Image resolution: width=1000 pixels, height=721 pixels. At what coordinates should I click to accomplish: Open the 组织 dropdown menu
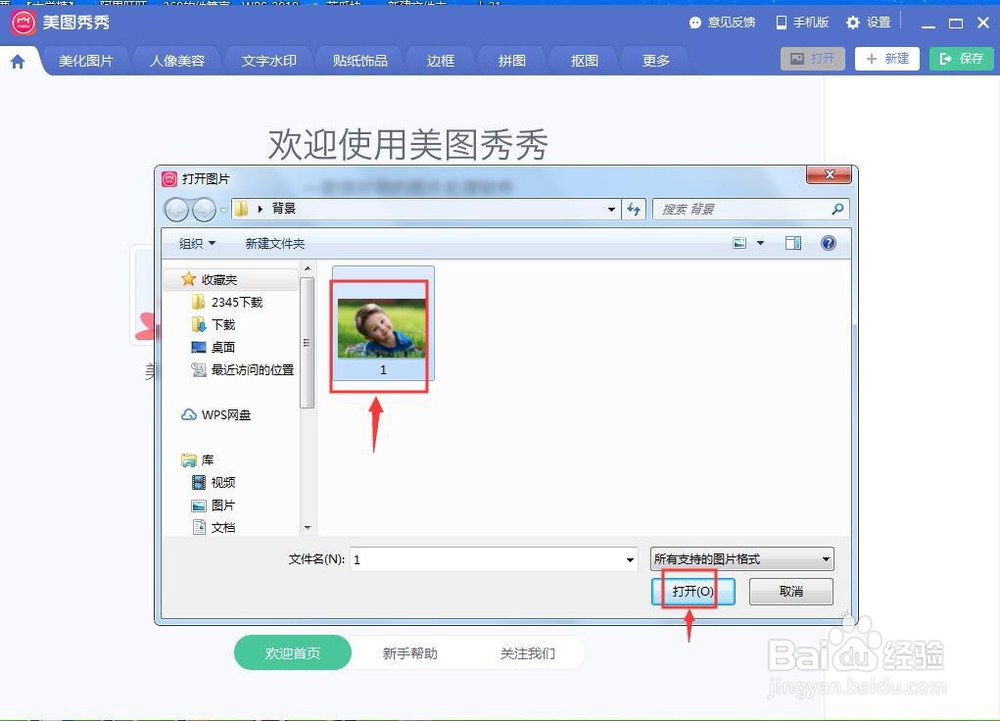tap(197, 244)
